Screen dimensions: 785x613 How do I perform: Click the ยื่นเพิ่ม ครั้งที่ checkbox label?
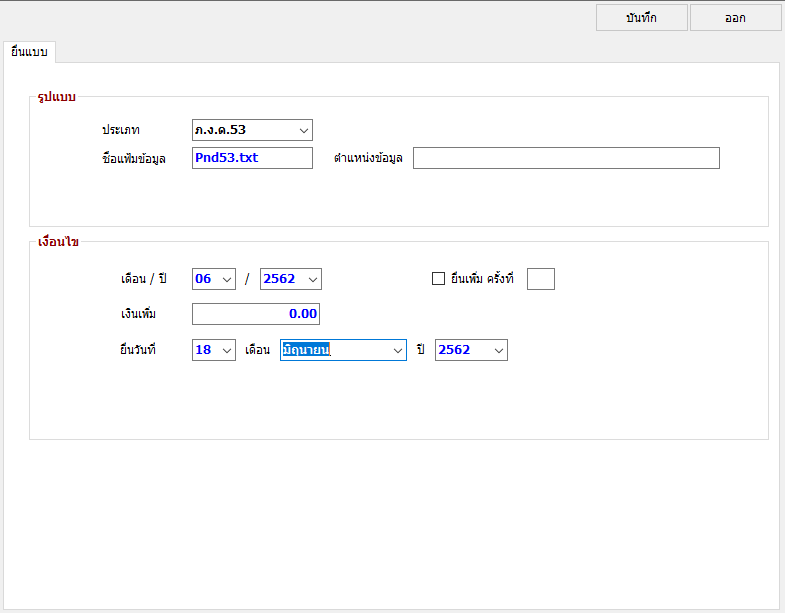click(x=482, y=278)
